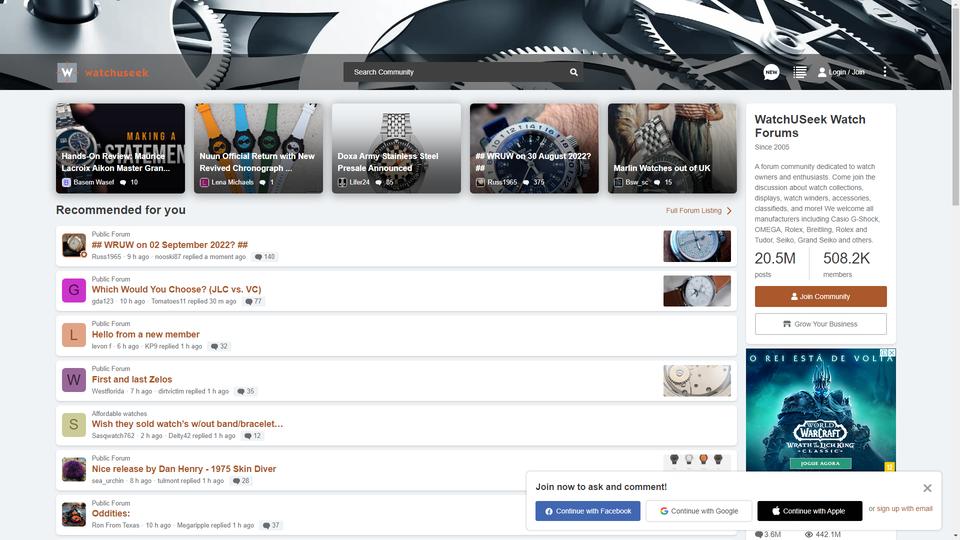
Task: Click Join Community button
Action: (x=820, y=296)
